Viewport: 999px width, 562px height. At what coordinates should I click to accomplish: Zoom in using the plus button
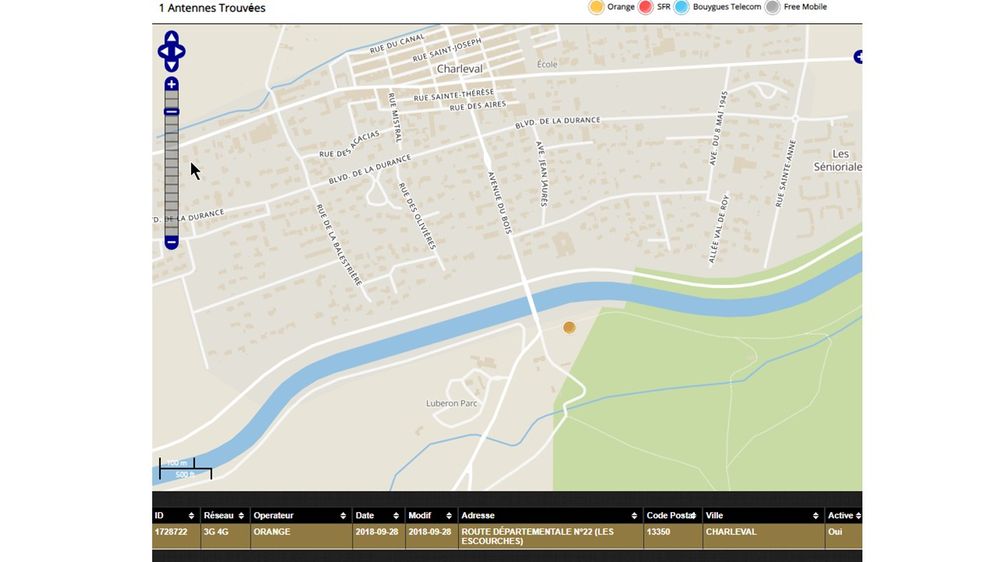(171, 84)
